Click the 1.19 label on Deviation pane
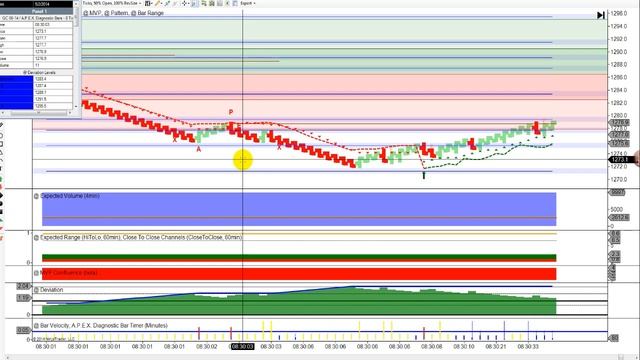This screenshot has height=360, width=640. (23, 298)
